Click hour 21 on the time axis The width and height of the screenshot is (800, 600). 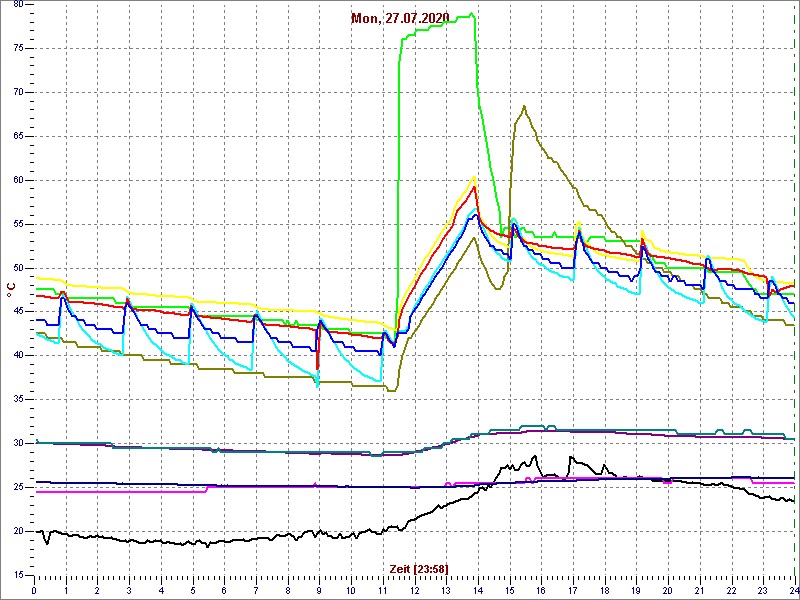[699, 589]
